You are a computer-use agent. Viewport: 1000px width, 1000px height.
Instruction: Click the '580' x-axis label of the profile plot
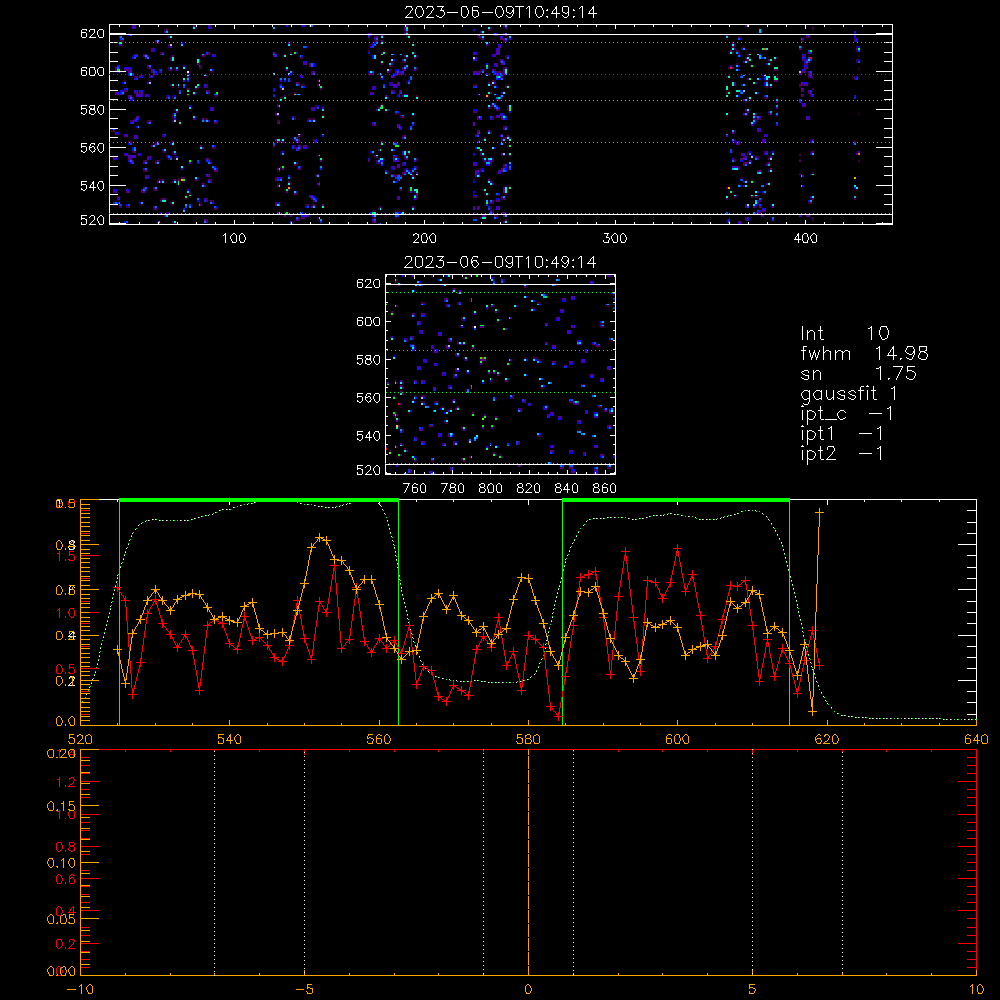point(529,739)
